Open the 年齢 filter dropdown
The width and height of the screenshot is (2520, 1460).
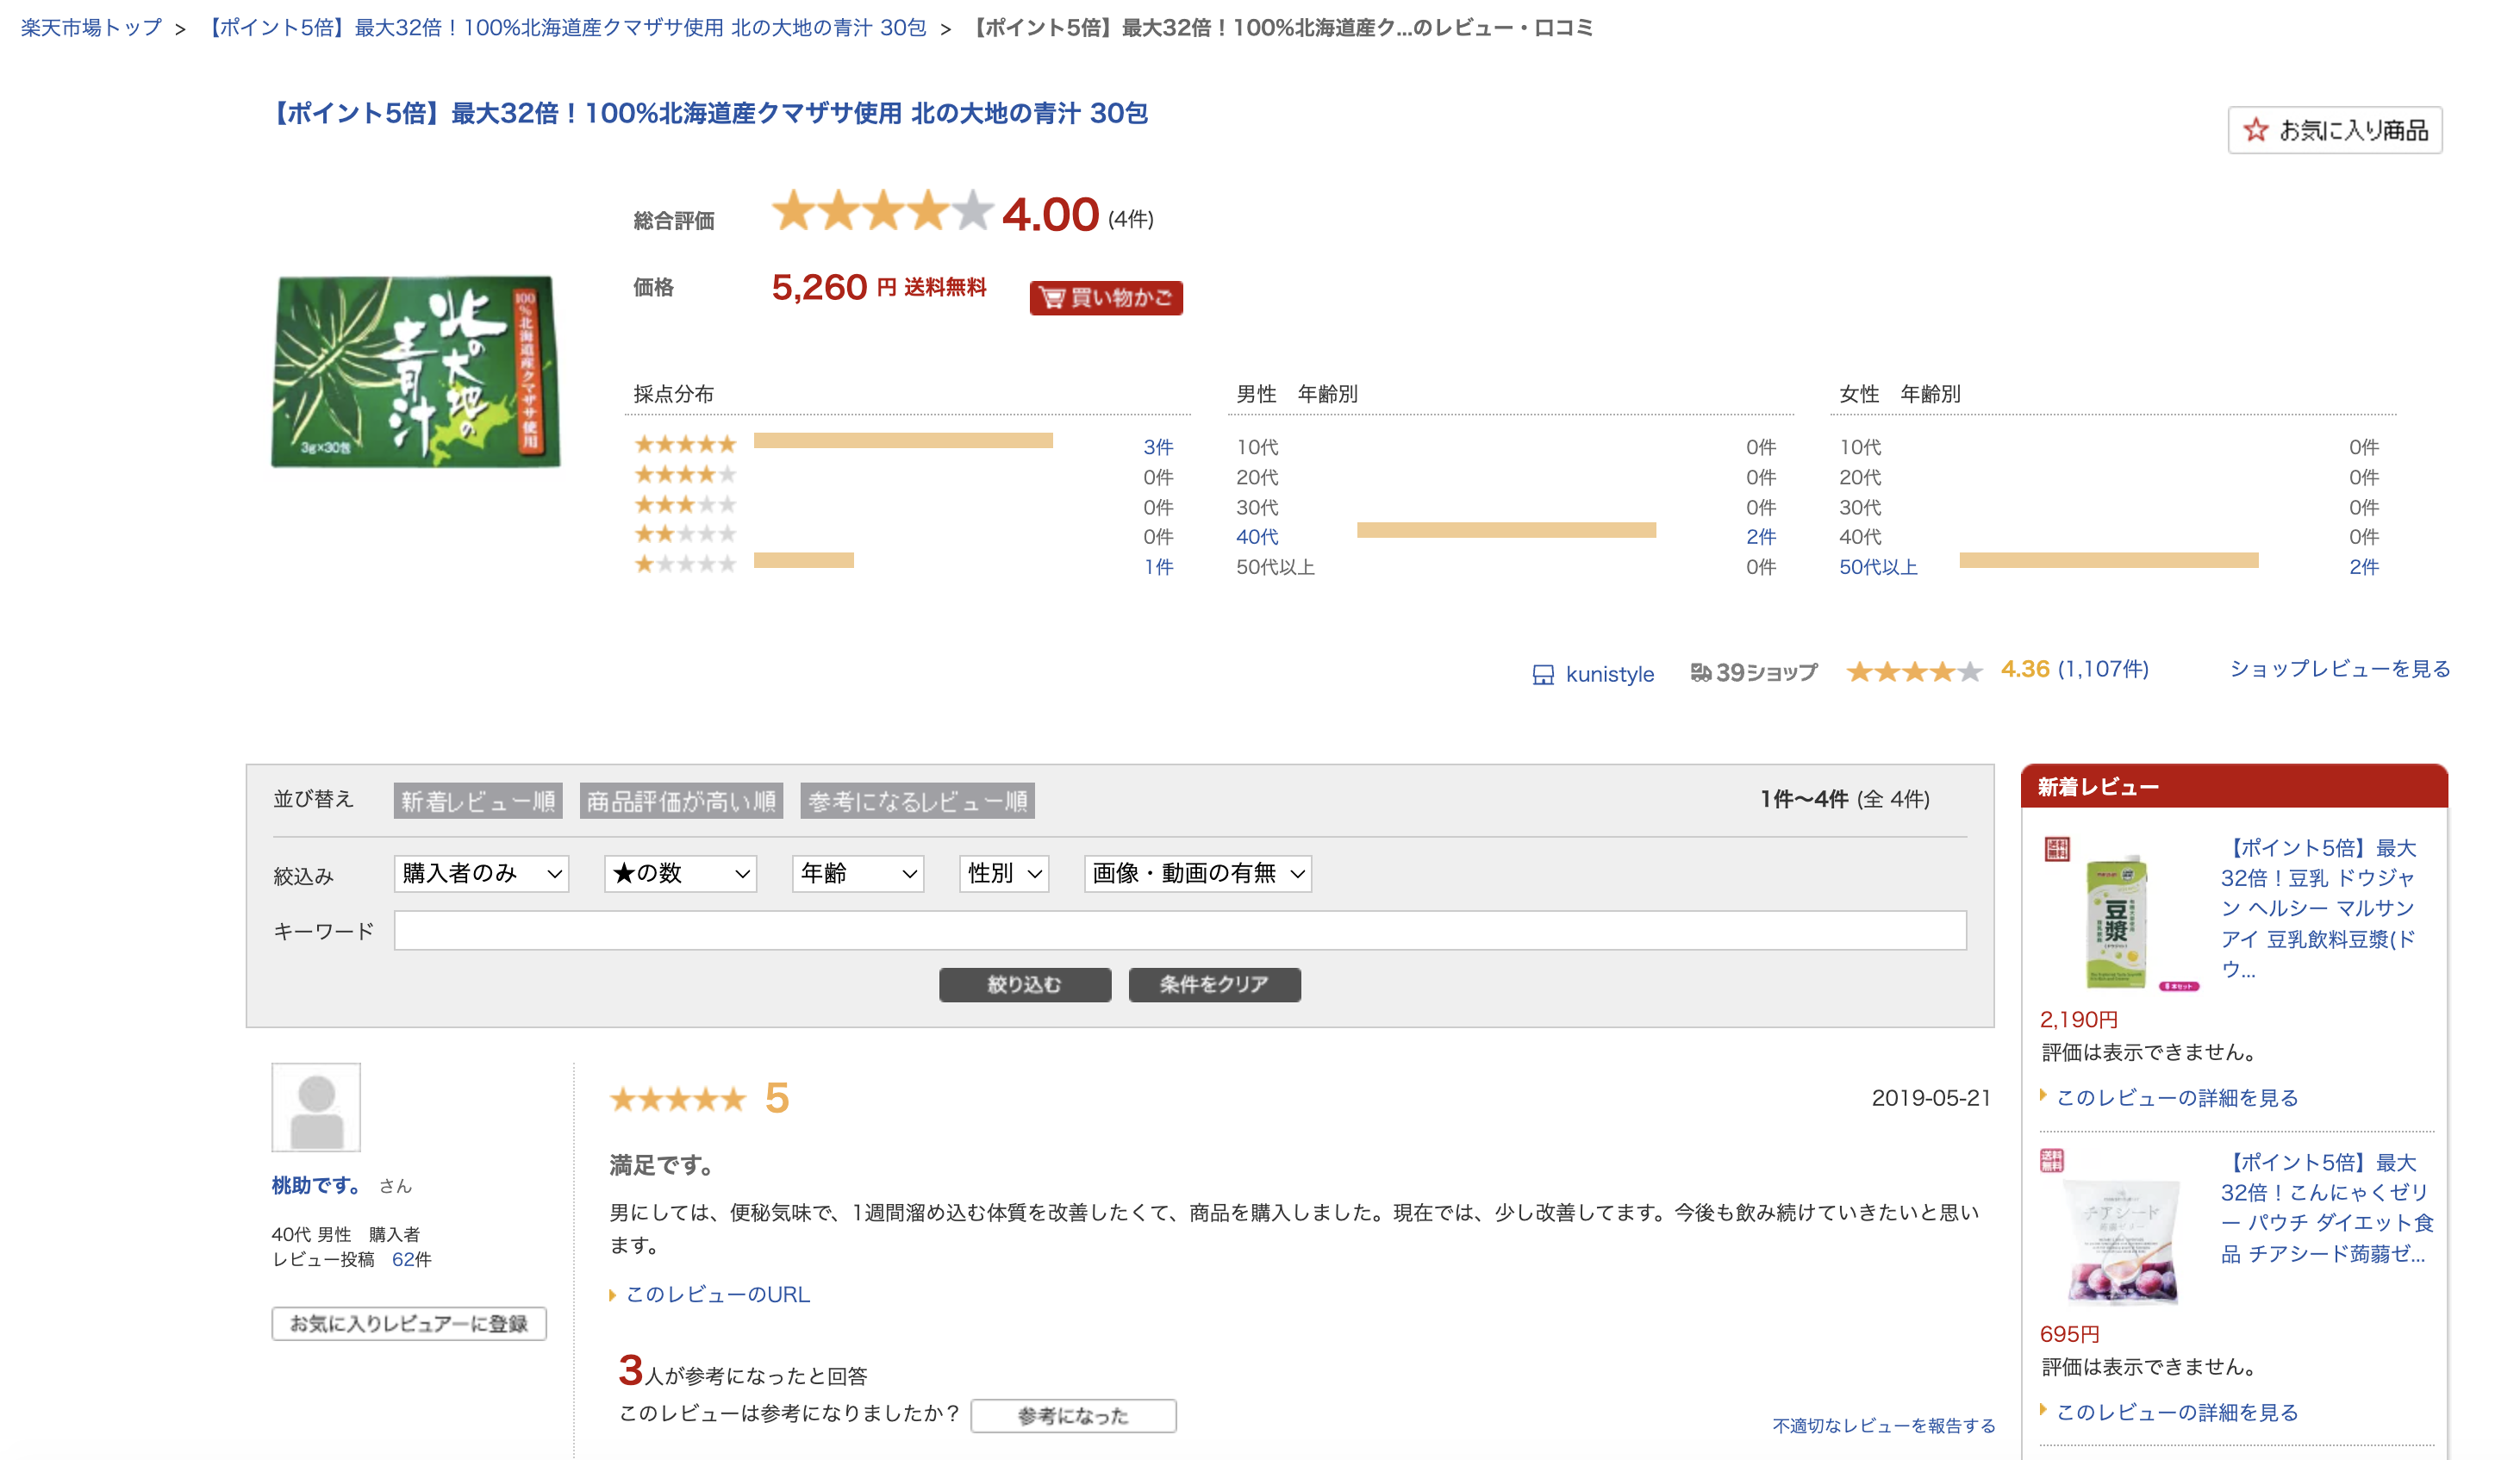tap(857, 873)
